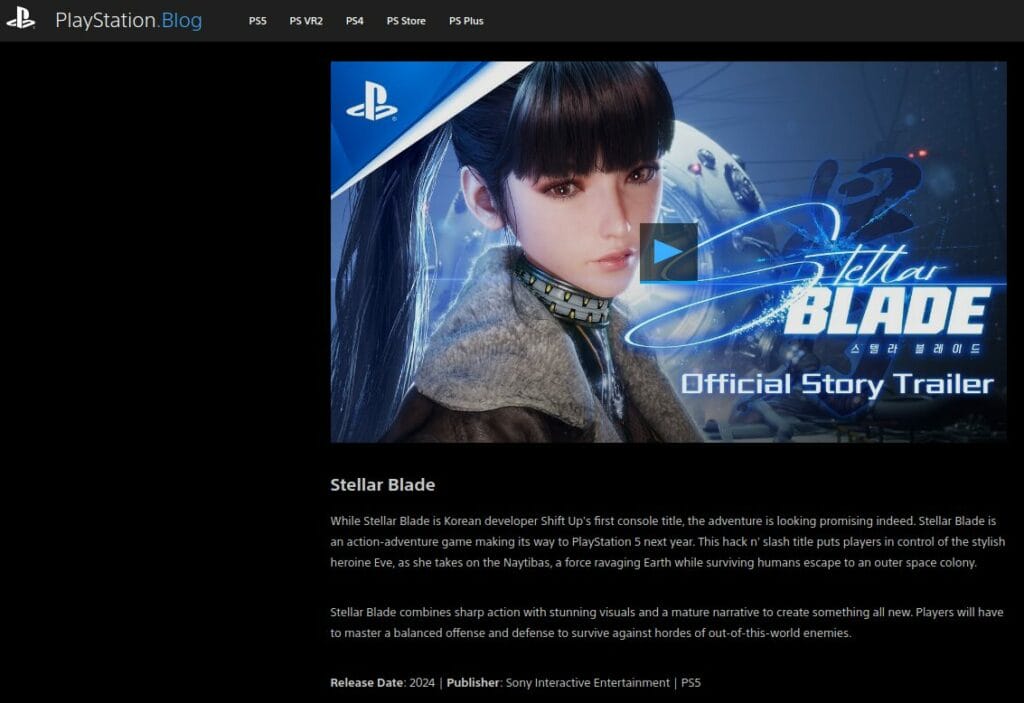Click the Official Story Trailer caption
This screenshot has width=1024, height=703.
tap(837, 384)
